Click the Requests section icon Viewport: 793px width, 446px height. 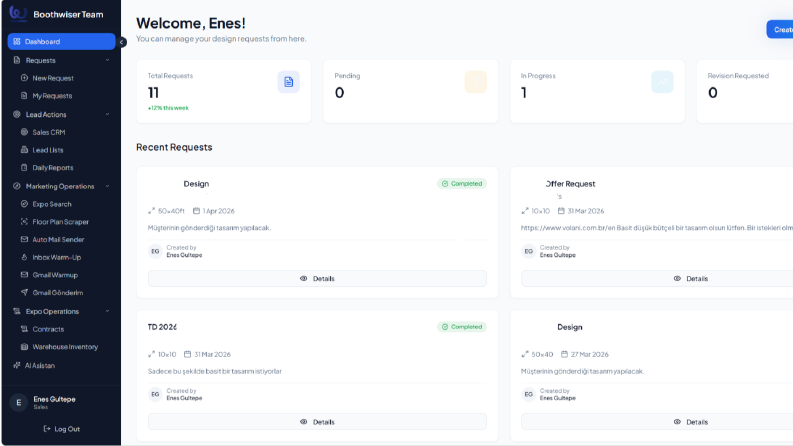(x=17, y=60)
